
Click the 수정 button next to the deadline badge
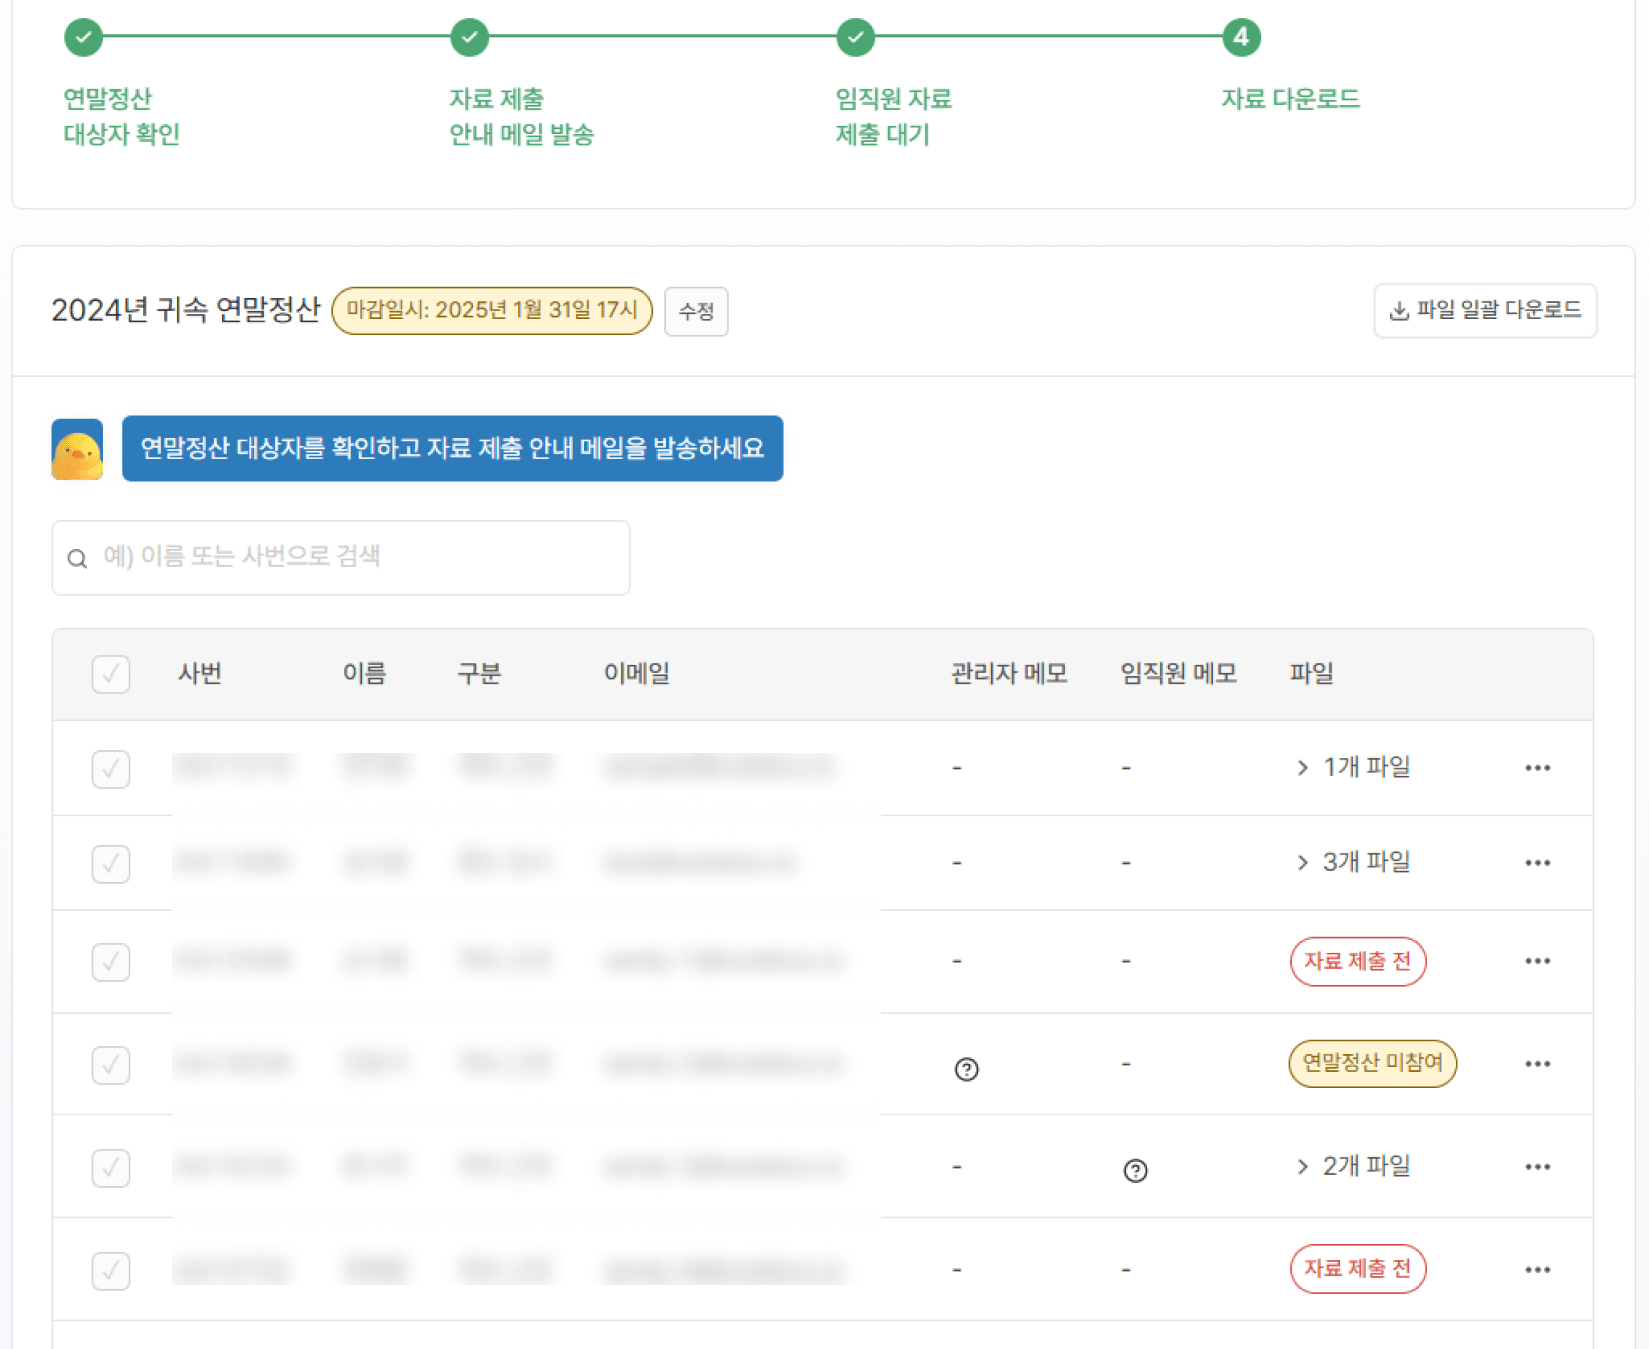[696, 311]
